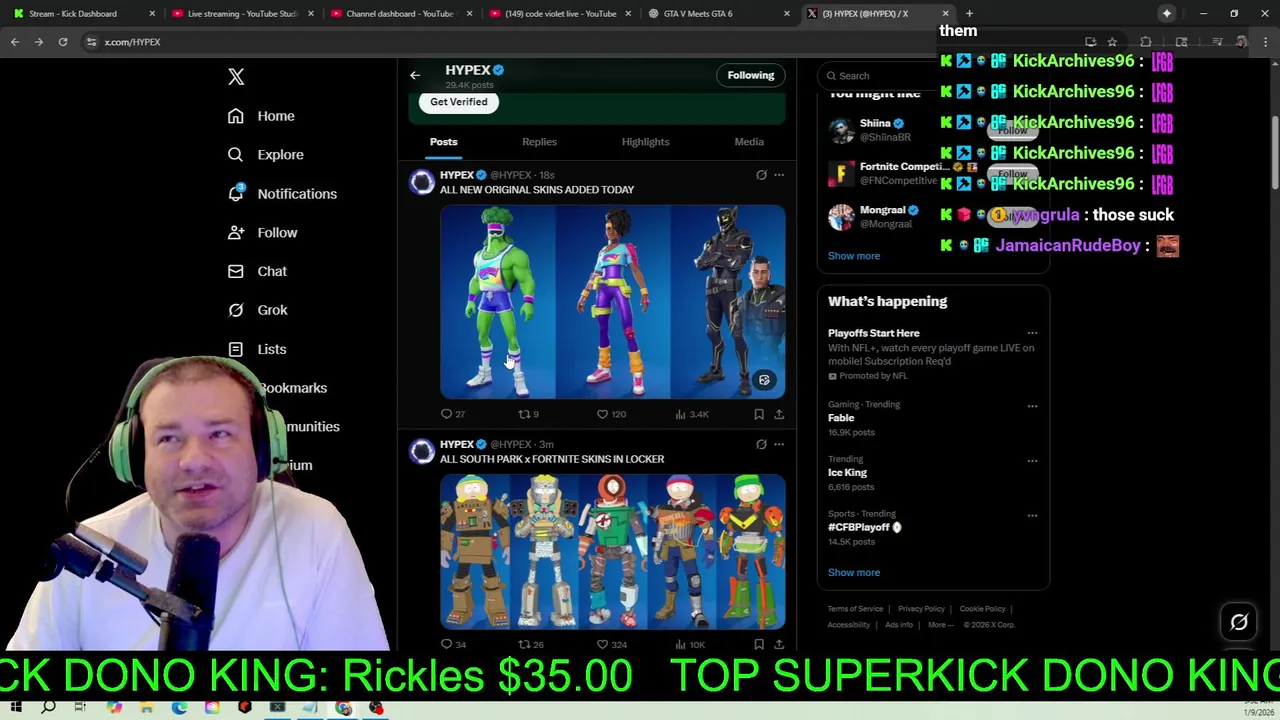This screenshot has width=1280, height=720.
Task: Open Follow people icon in sidebar
Action: tap(235, 232)
